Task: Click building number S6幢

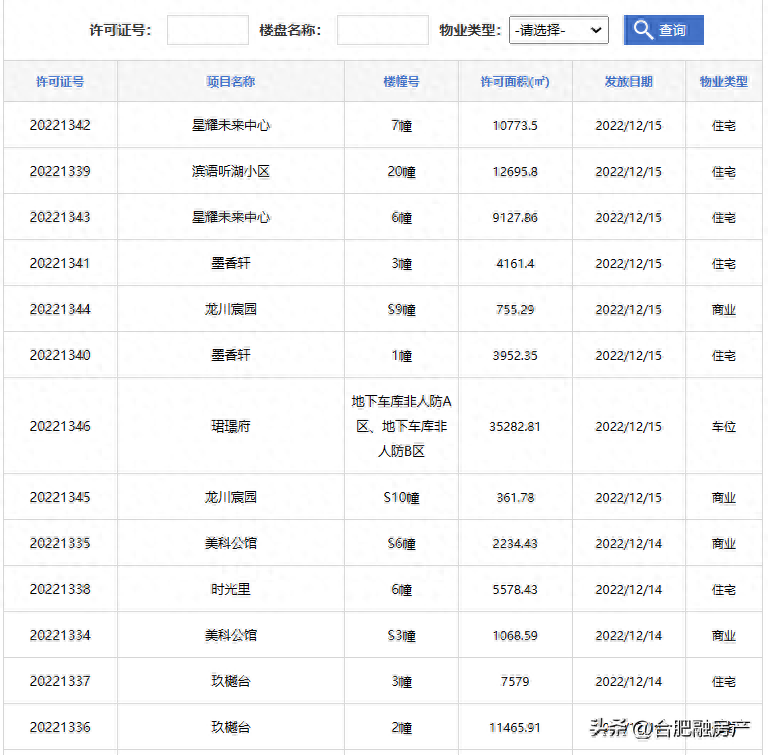Action: [401, 544]
